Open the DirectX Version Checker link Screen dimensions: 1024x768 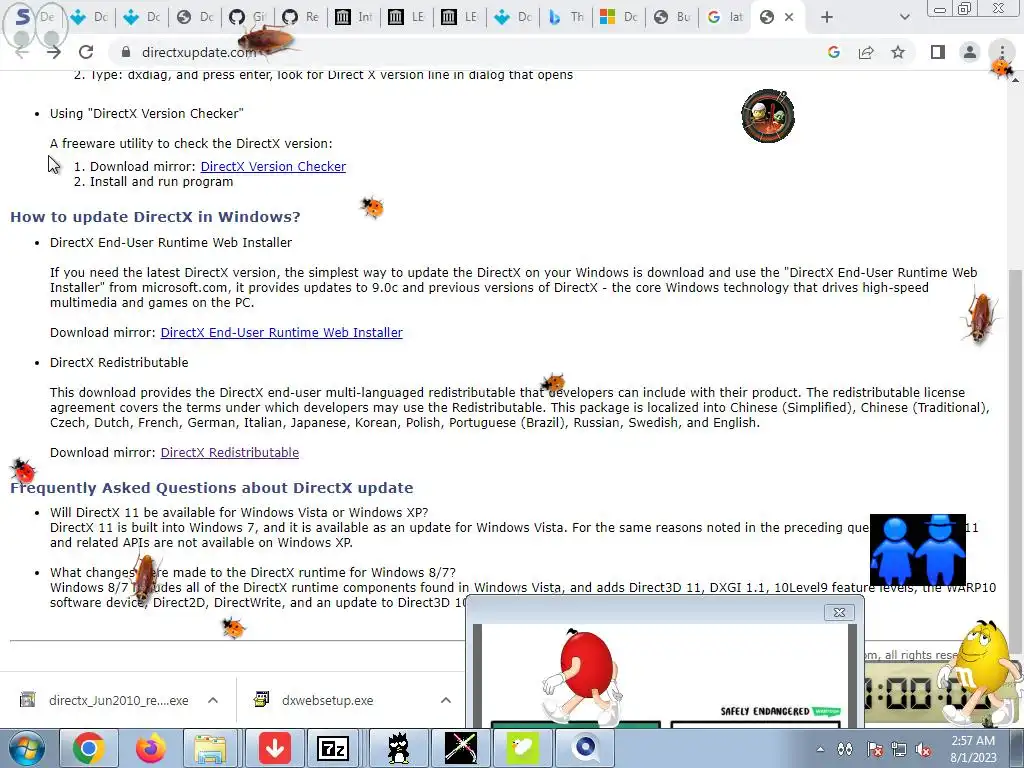coord(273,167)
